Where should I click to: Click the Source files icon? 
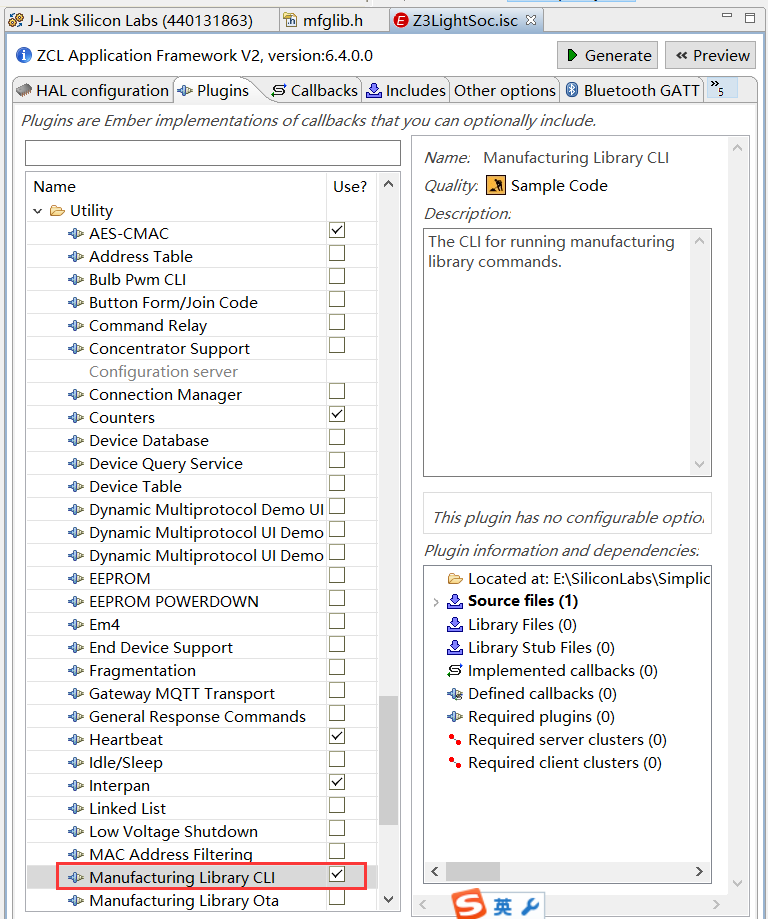(x=455, y=601)
